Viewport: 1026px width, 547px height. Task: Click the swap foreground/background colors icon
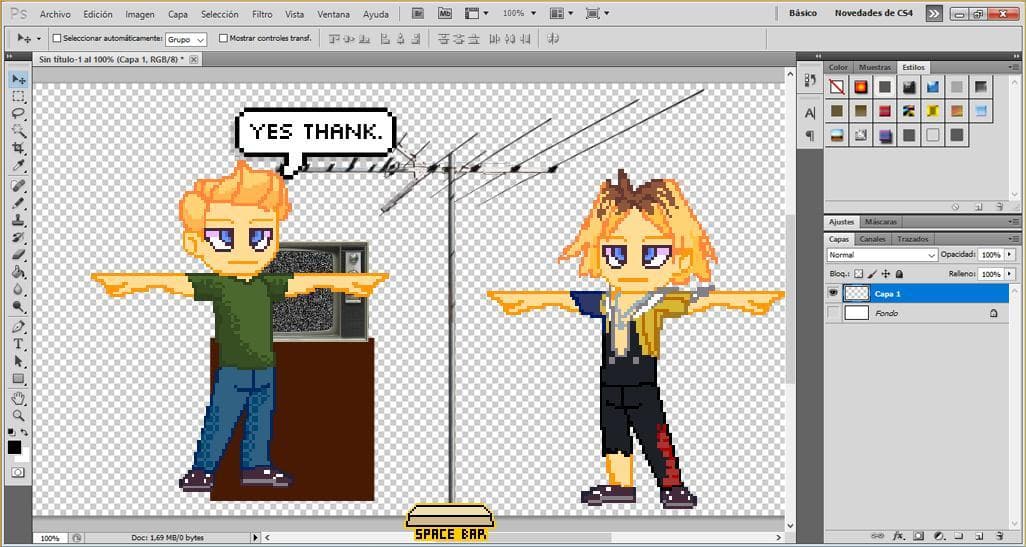[24, 432]
